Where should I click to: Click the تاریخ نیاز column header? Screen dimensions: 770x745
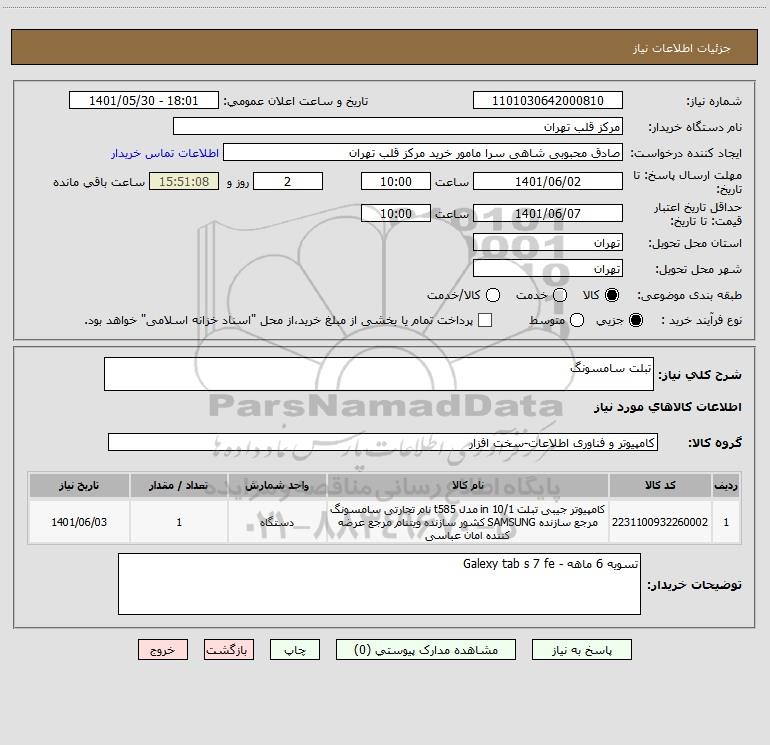pyautogui.click(x=79, y=485)
